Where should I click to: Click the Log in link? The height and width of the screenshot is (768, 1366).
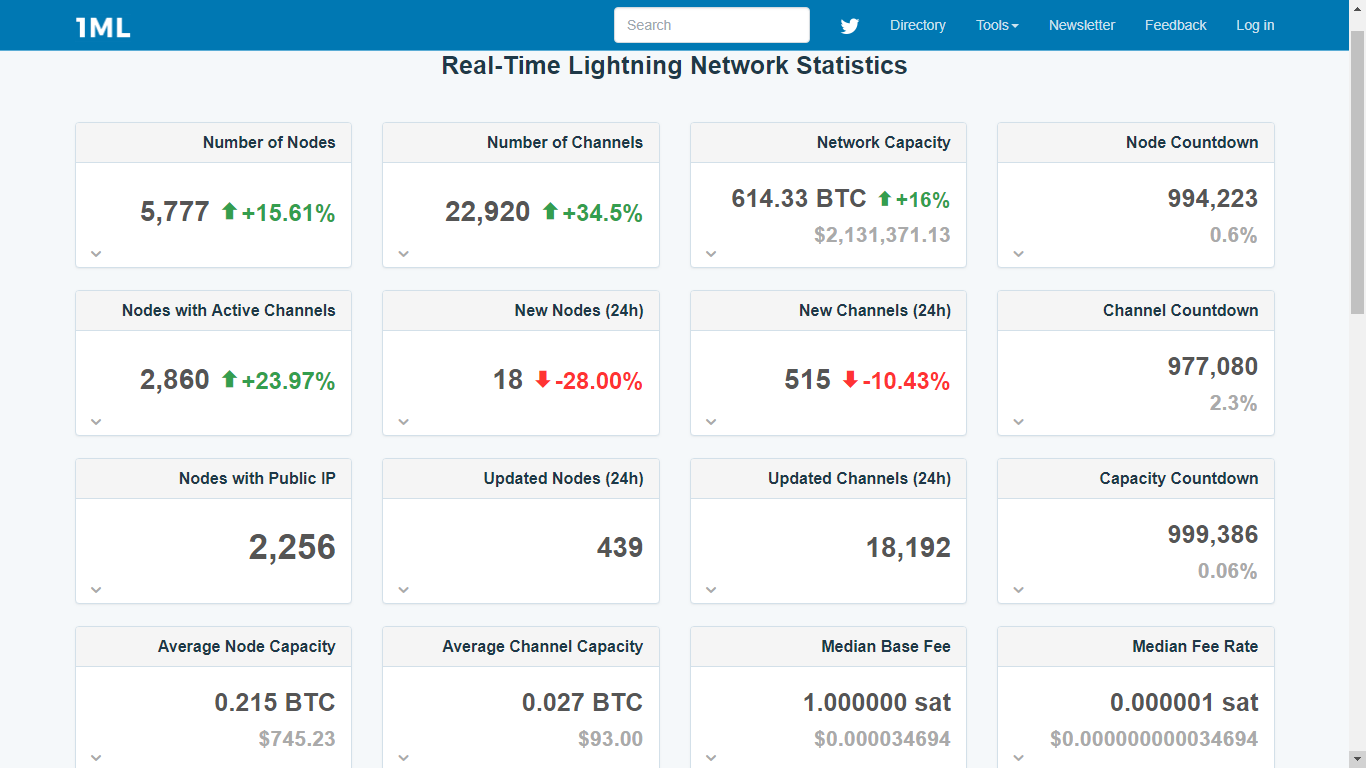click(1255, 25)
